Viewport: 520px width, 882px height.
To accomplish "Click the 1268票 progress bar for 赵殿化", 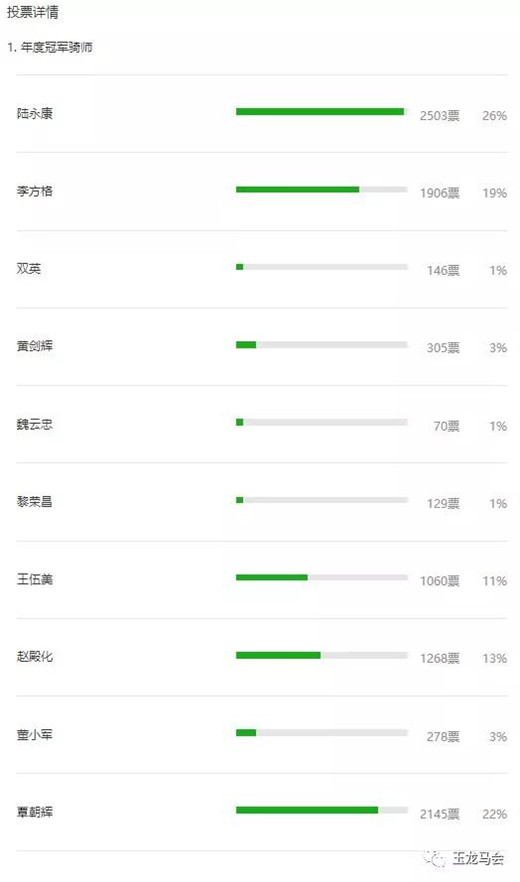I will [321, 655].
